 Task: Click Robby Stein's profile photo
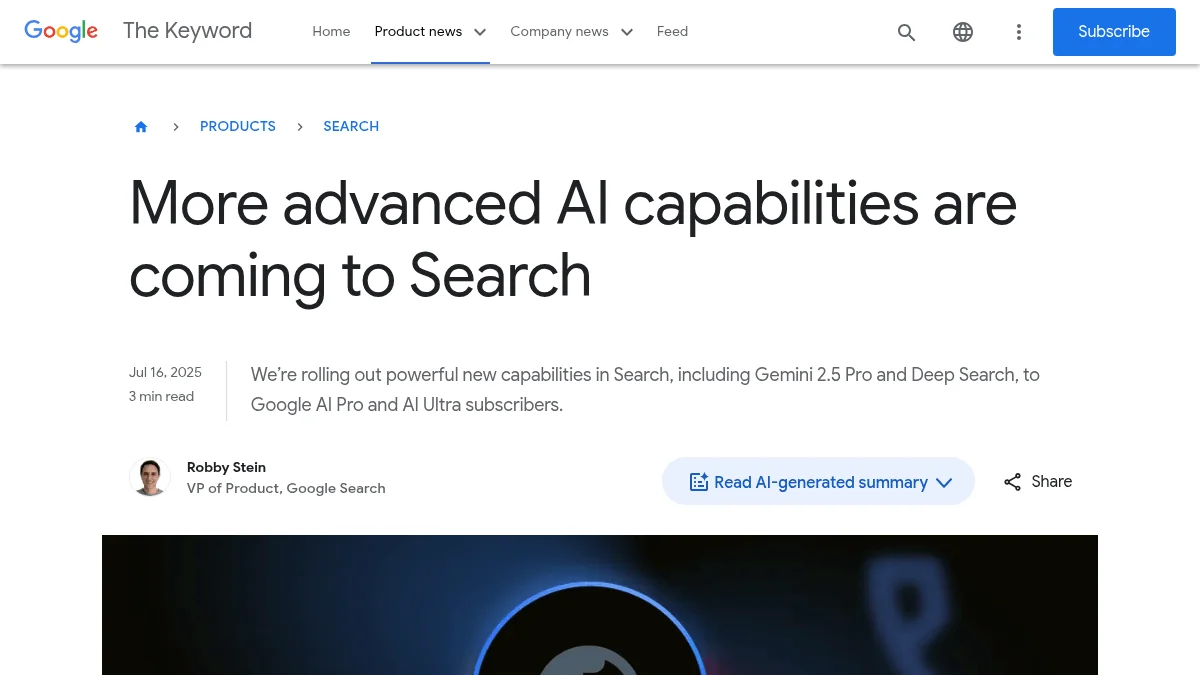150,476
